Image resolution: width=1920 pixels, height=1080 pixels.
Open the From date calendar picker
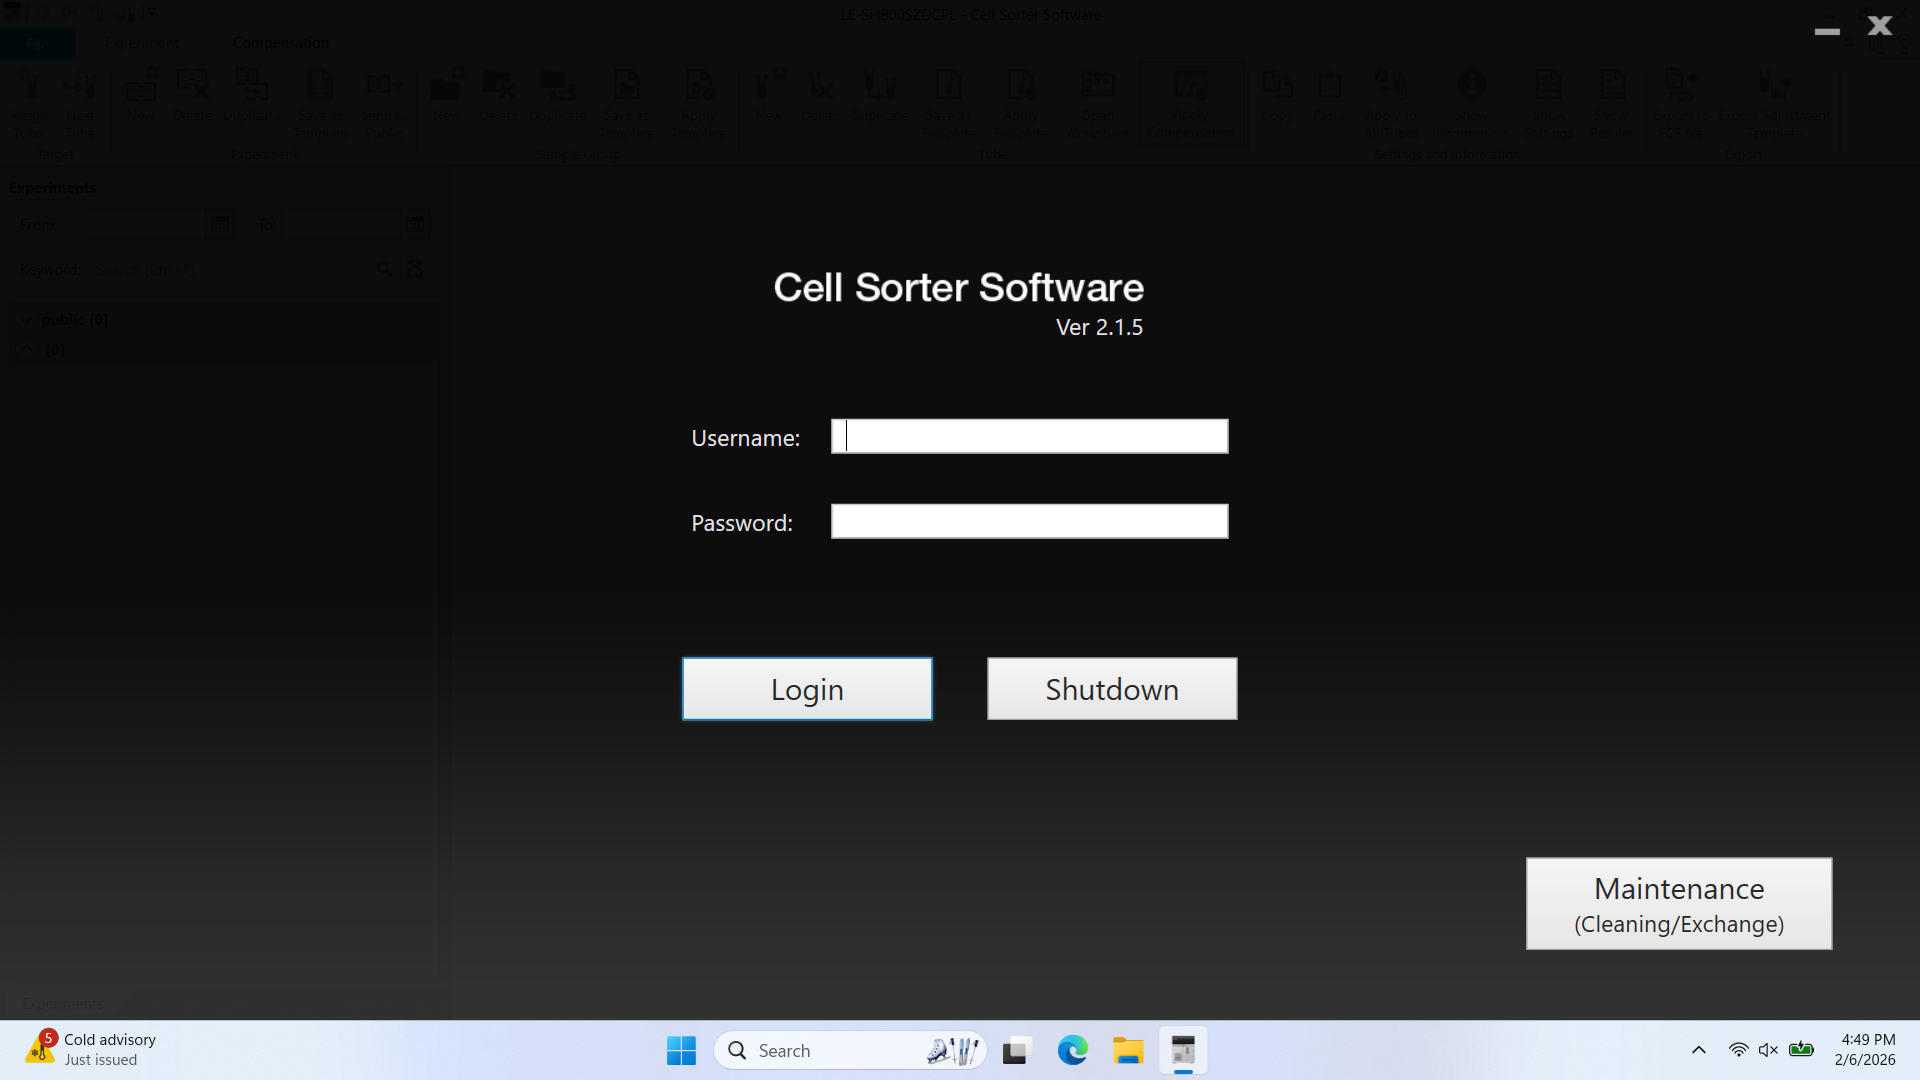coord(219,224)
